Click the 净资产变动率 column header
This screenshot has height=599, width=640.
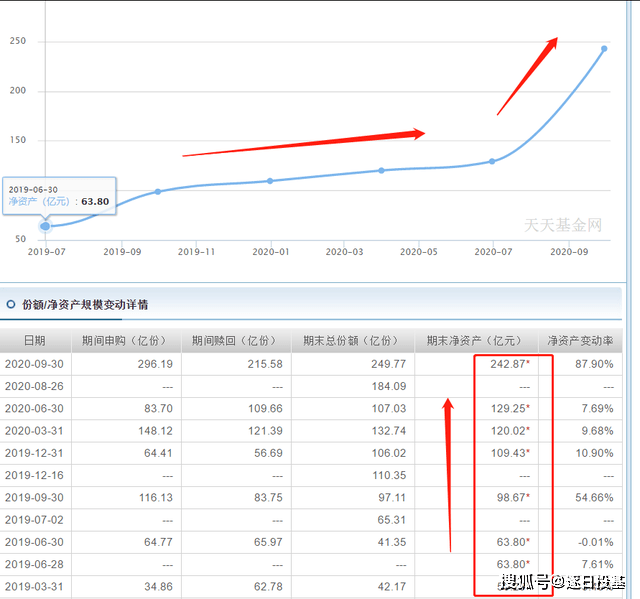click(x=580, y=341)
